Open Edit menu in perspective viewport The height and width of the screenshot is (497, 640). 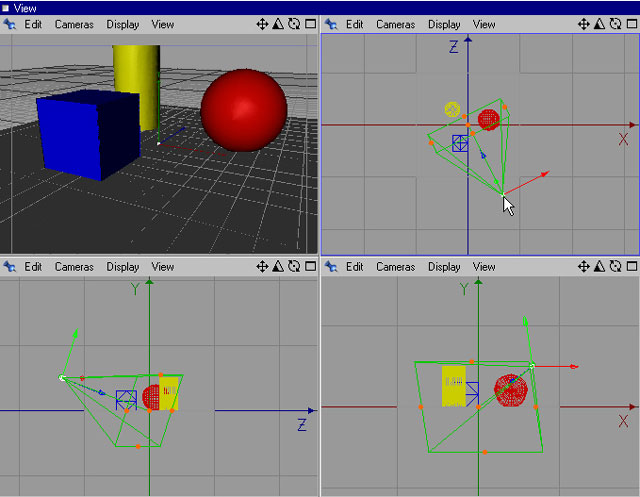[33, 24]
